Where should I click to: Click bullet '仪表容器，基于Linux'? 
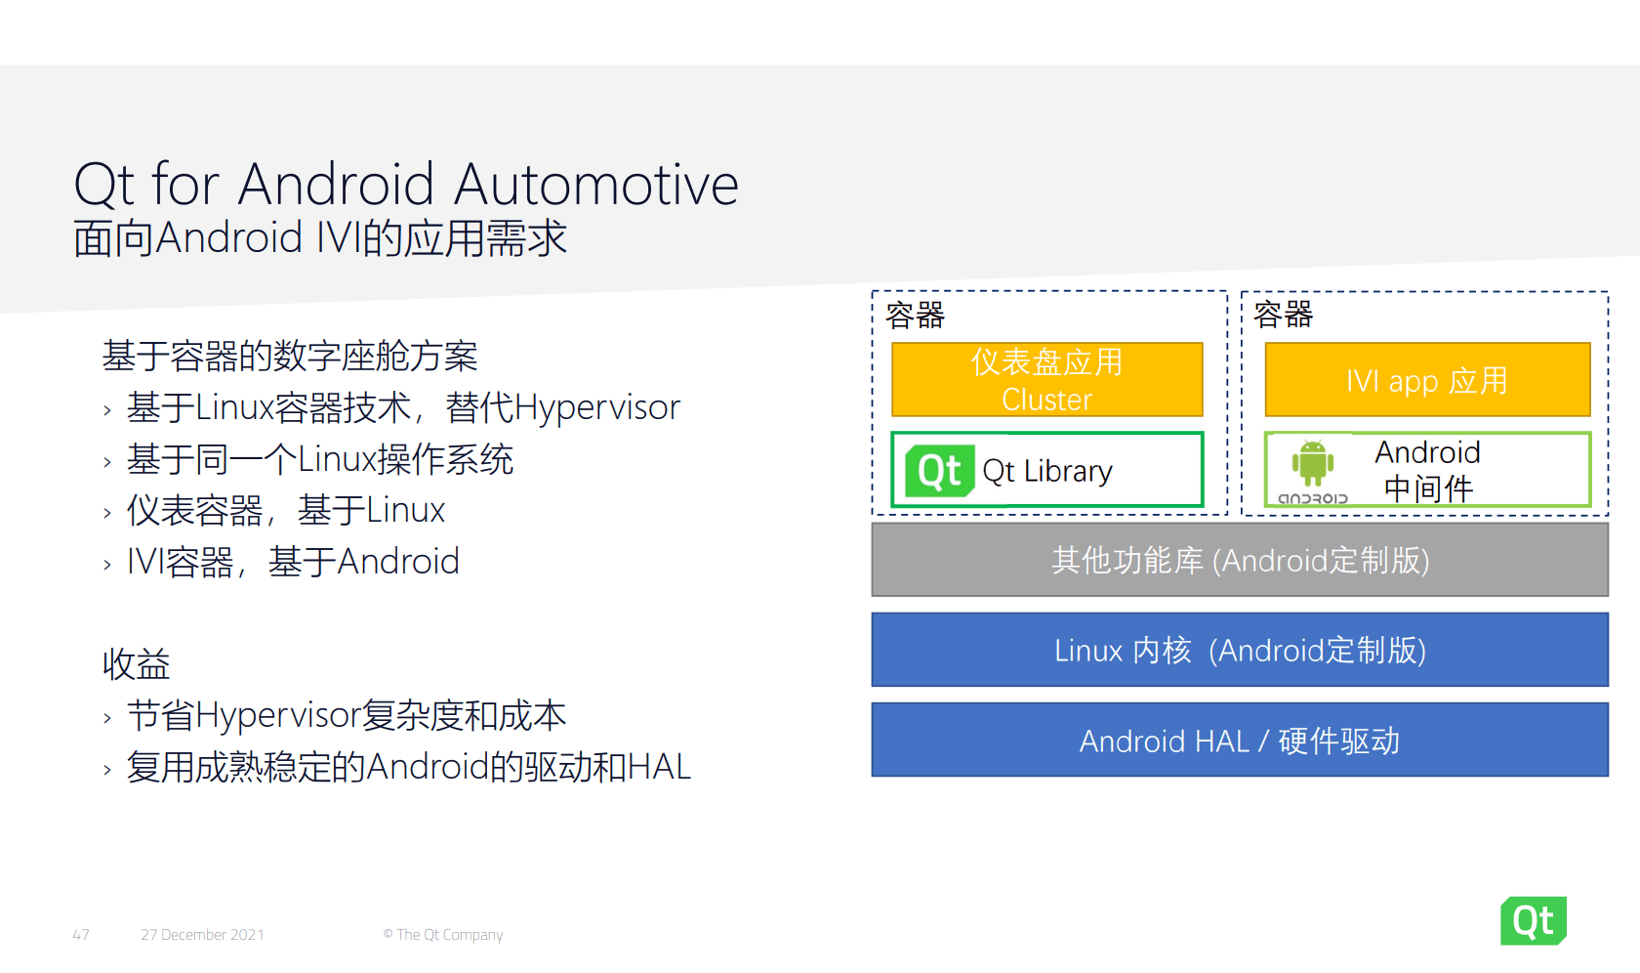coord(286,510)
